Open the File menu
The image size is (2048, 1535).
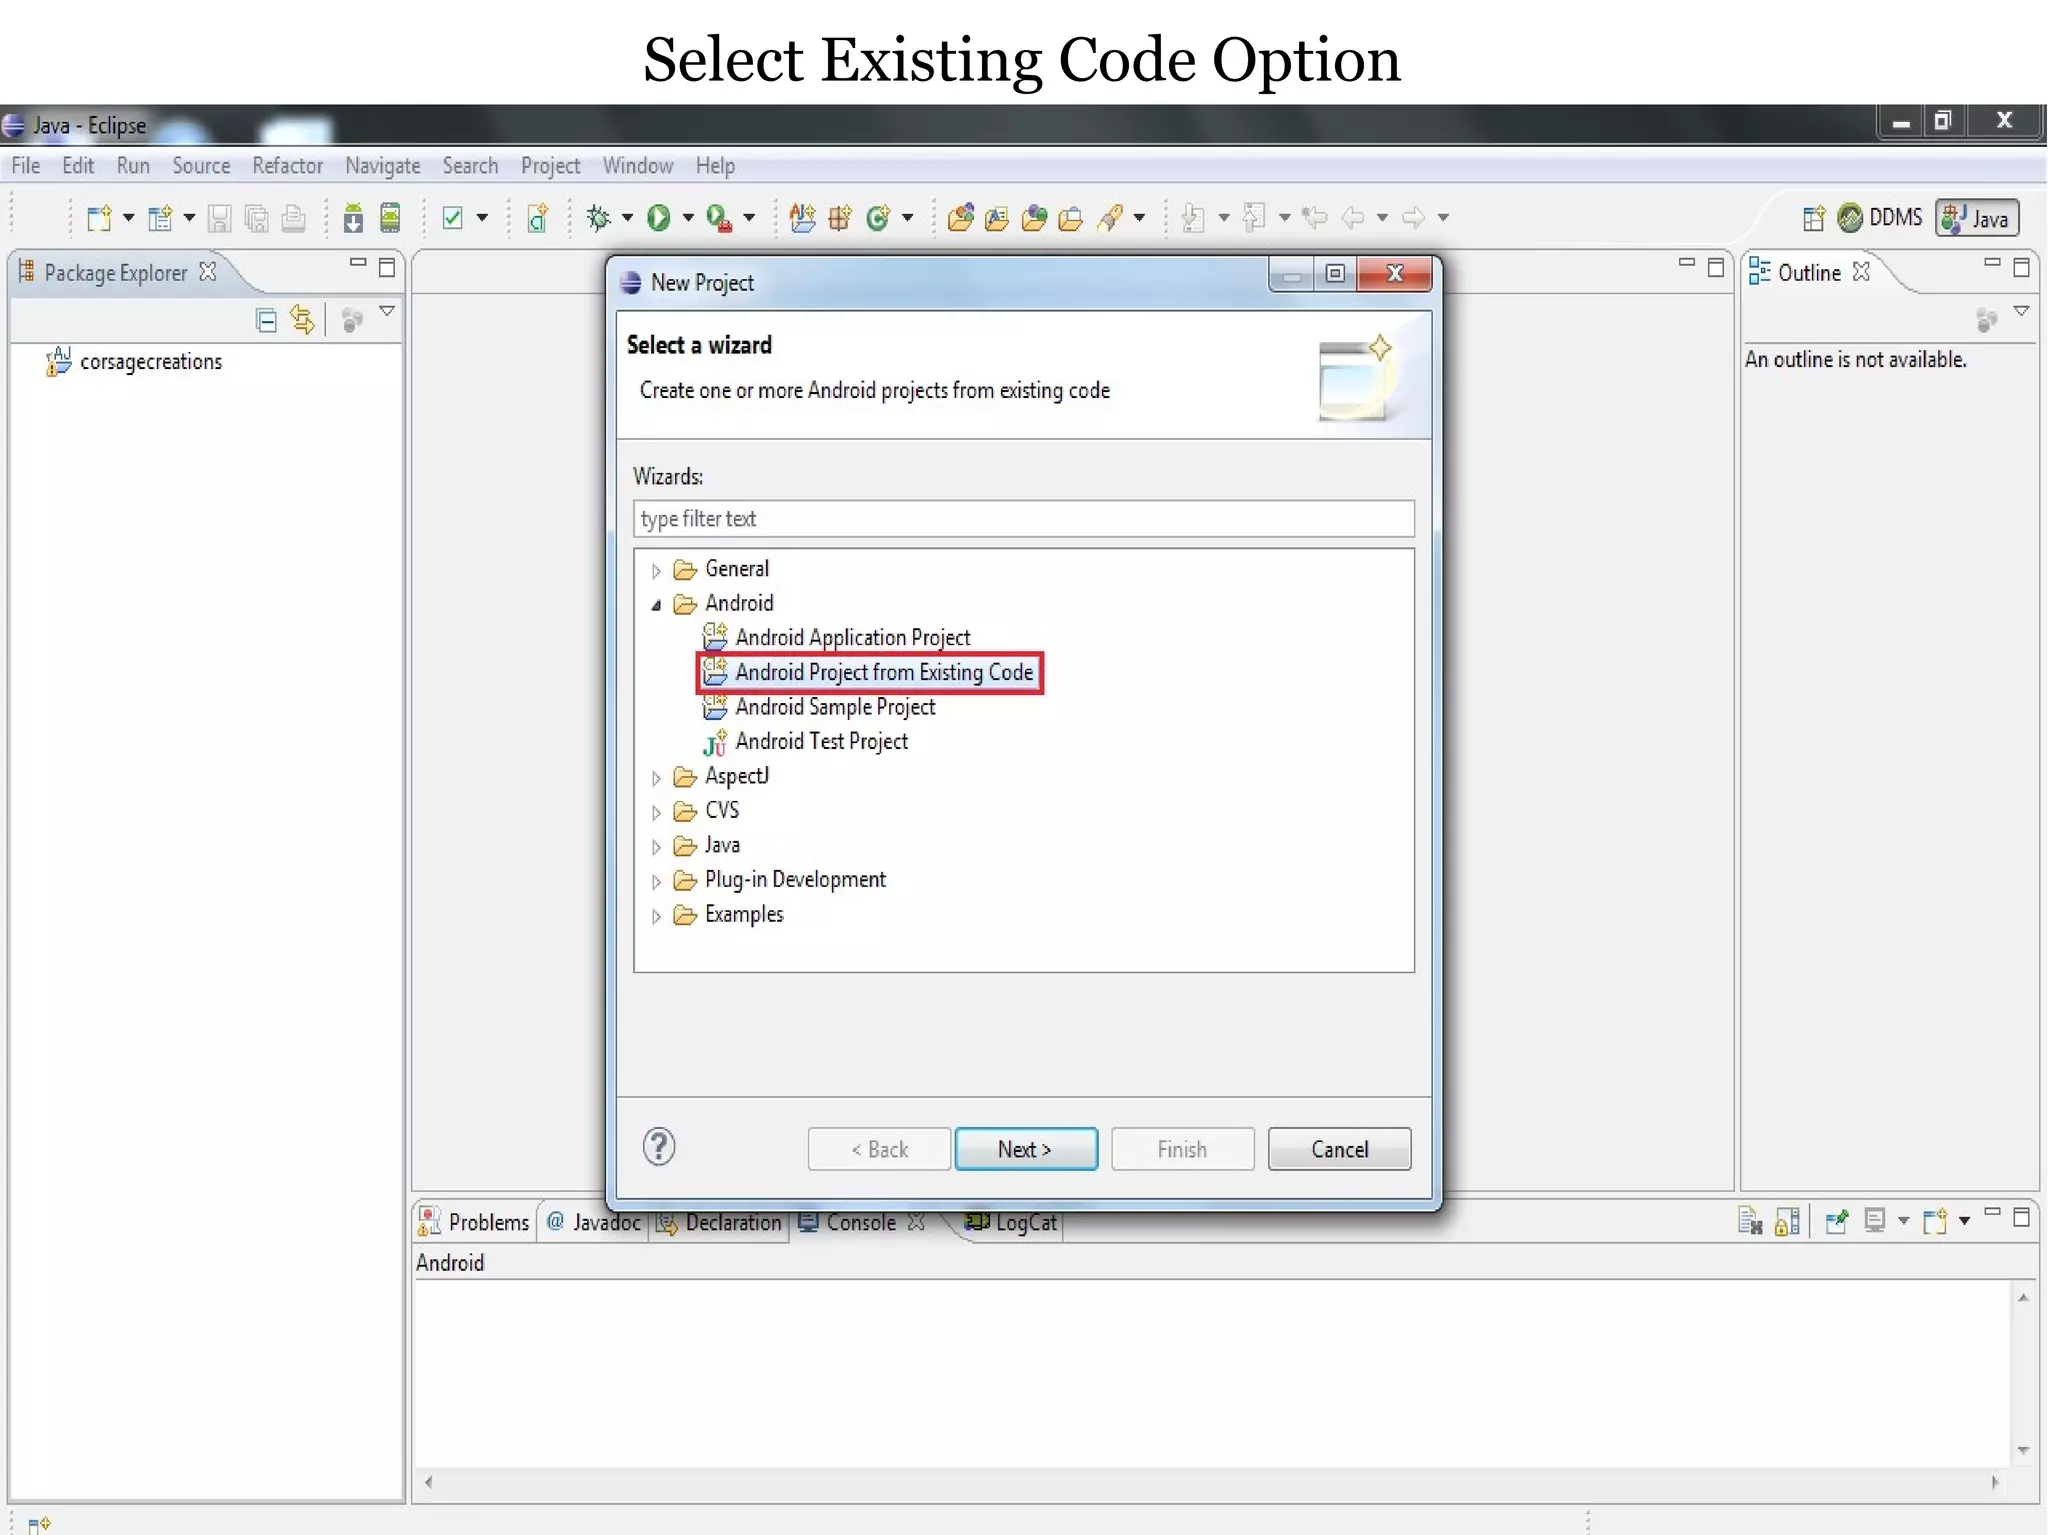[x=26, y=166]
